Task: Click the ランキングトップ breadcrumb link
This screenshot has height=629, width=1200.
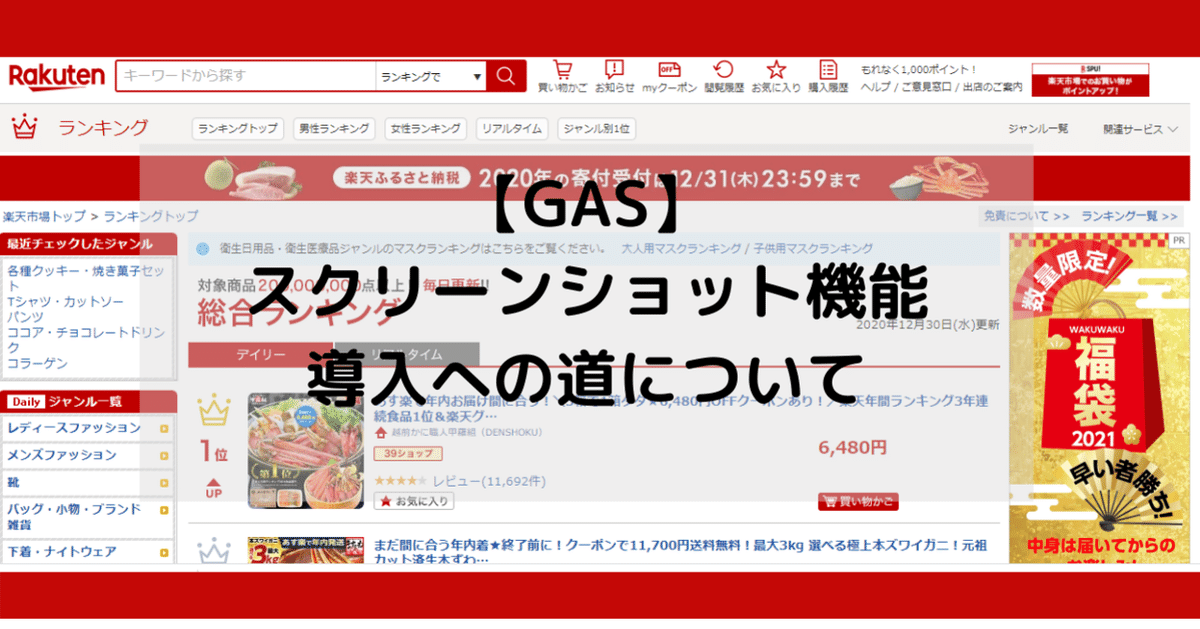Action: (x=151, y=216)
